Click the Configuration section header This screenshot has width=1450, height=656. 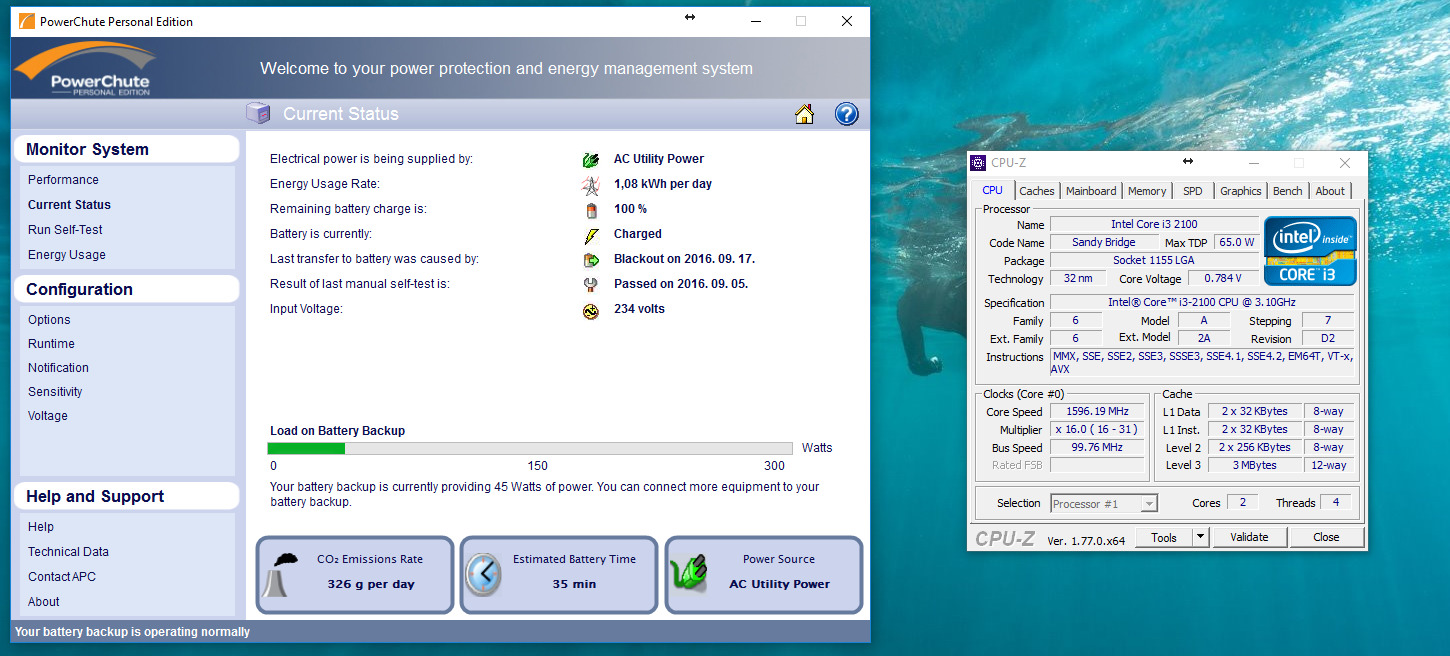(x=127, y=289)
